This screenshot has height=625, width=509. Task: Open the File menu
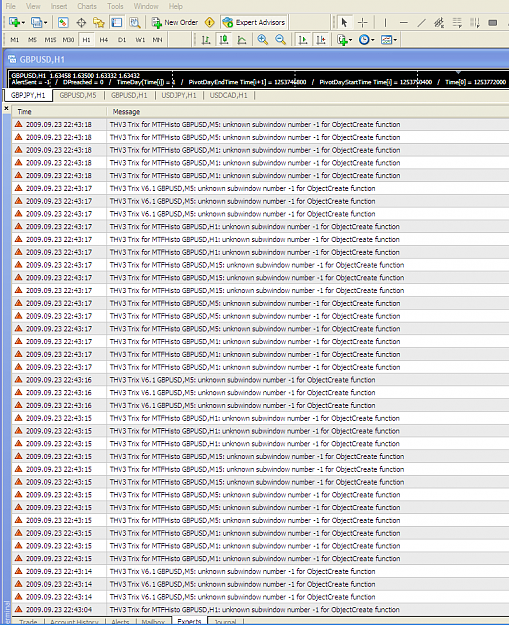pyautogui.click(x=11, y=6)
